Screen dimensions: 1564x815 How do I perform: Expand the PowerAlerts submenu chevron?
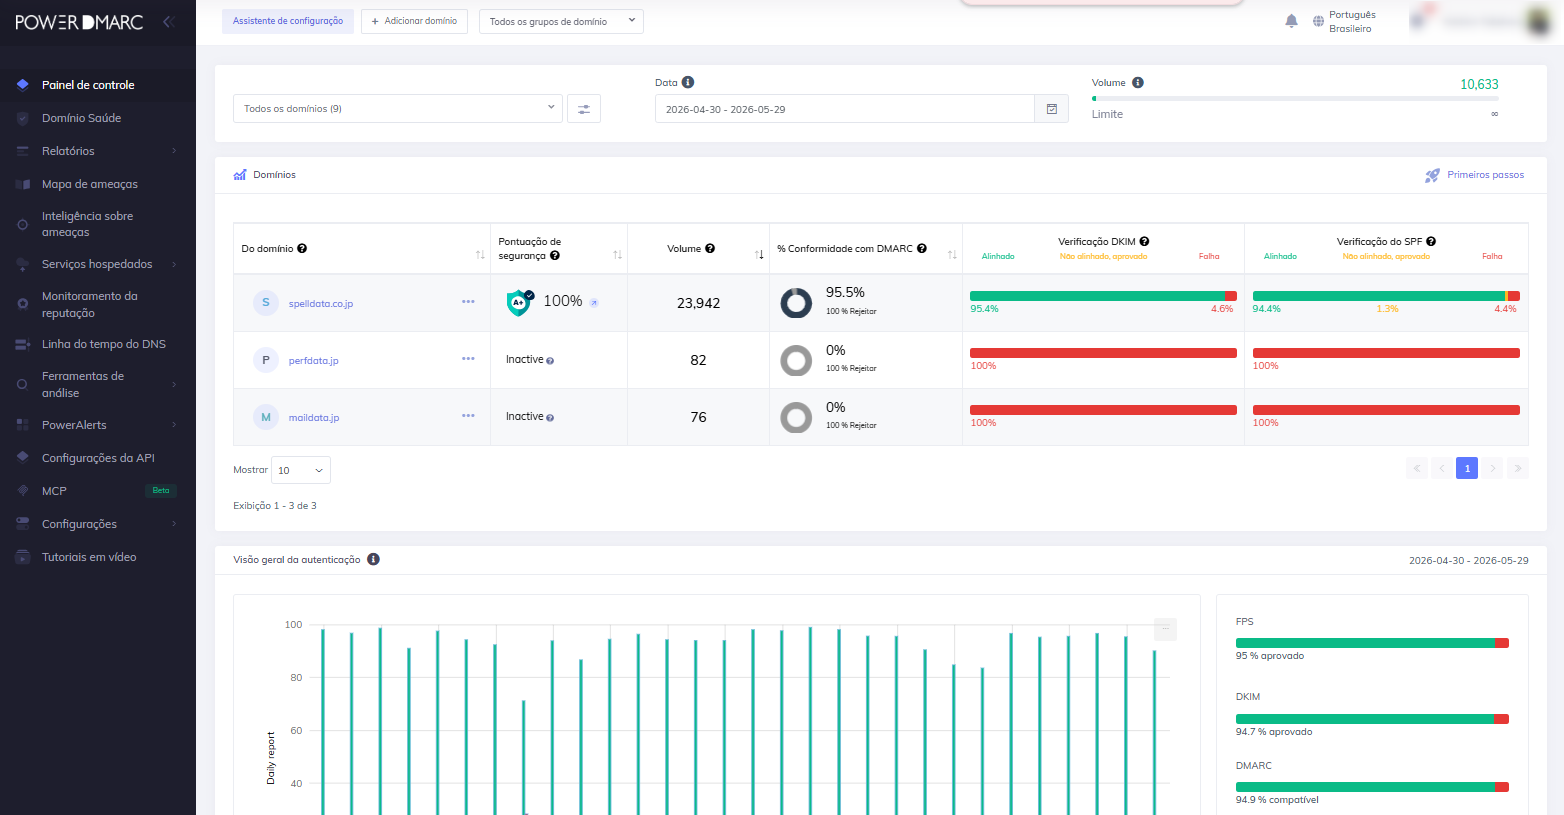click(x=174, y=425)
